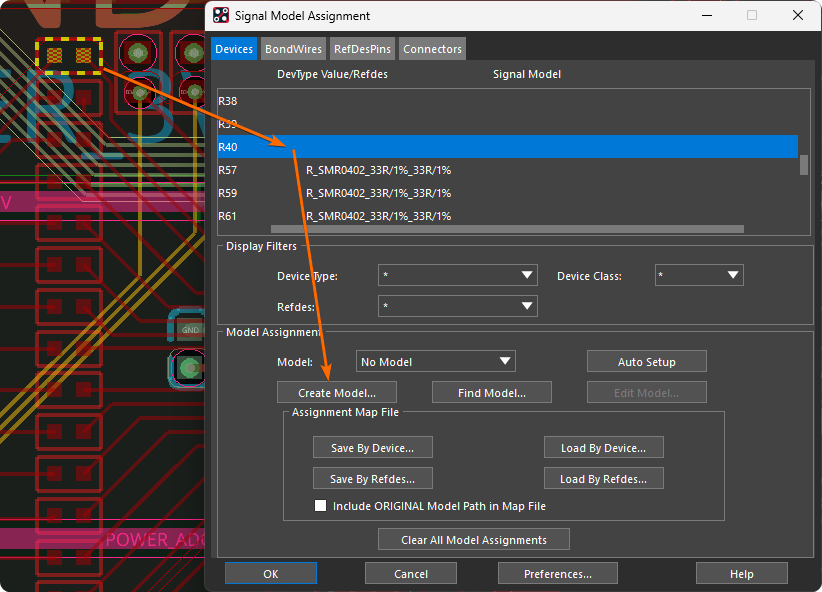Enable Include ORIGINAL Model Path checkbox
822x592 pixels.
click(321, 506)
